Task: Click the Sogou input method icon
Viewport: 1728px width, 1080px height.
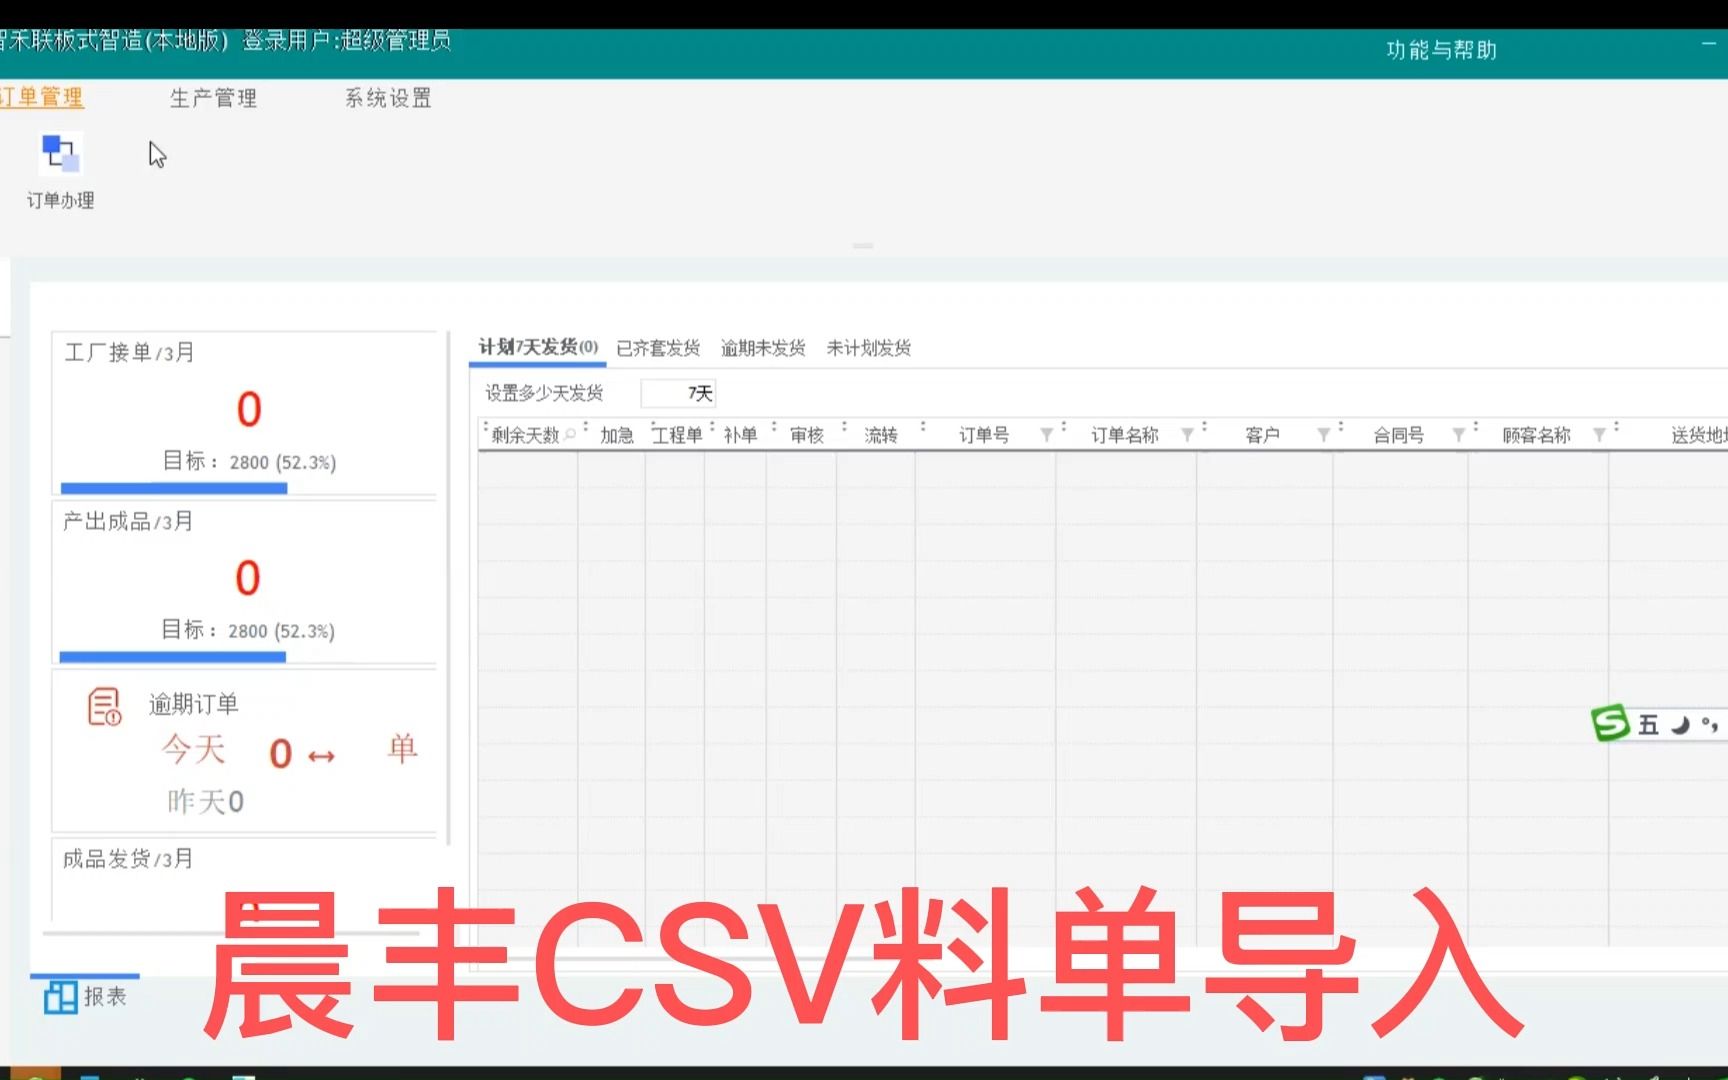Action: tap(1610, 723)
